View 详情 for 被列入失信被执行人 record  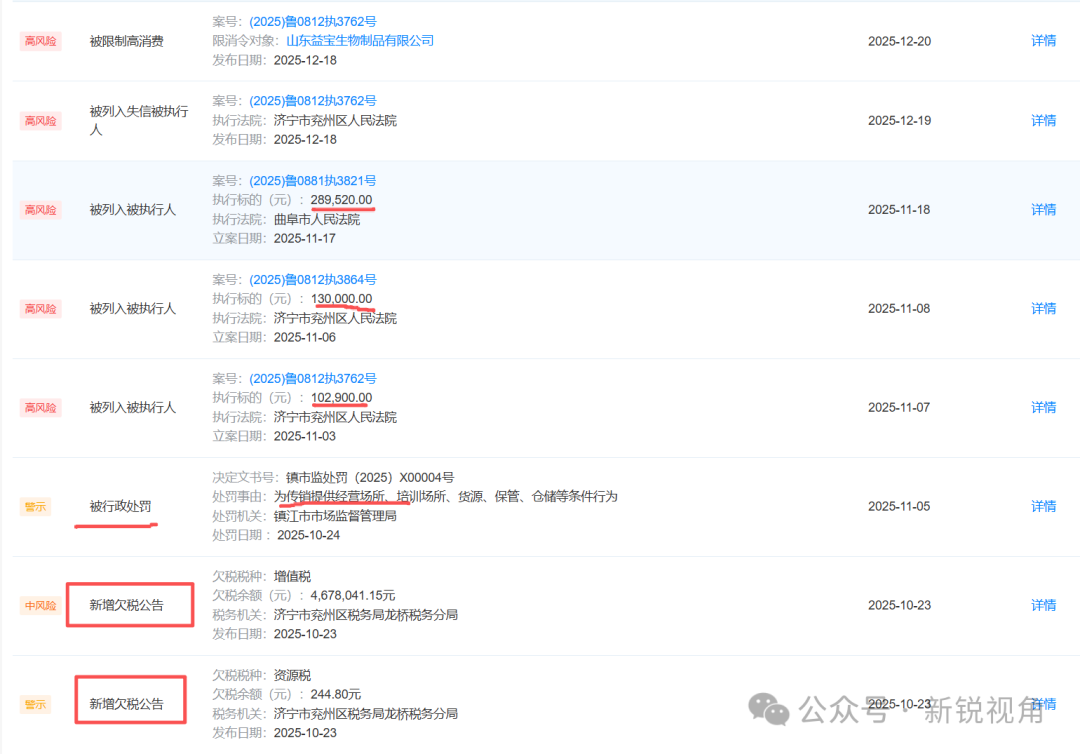[1043, 120]
